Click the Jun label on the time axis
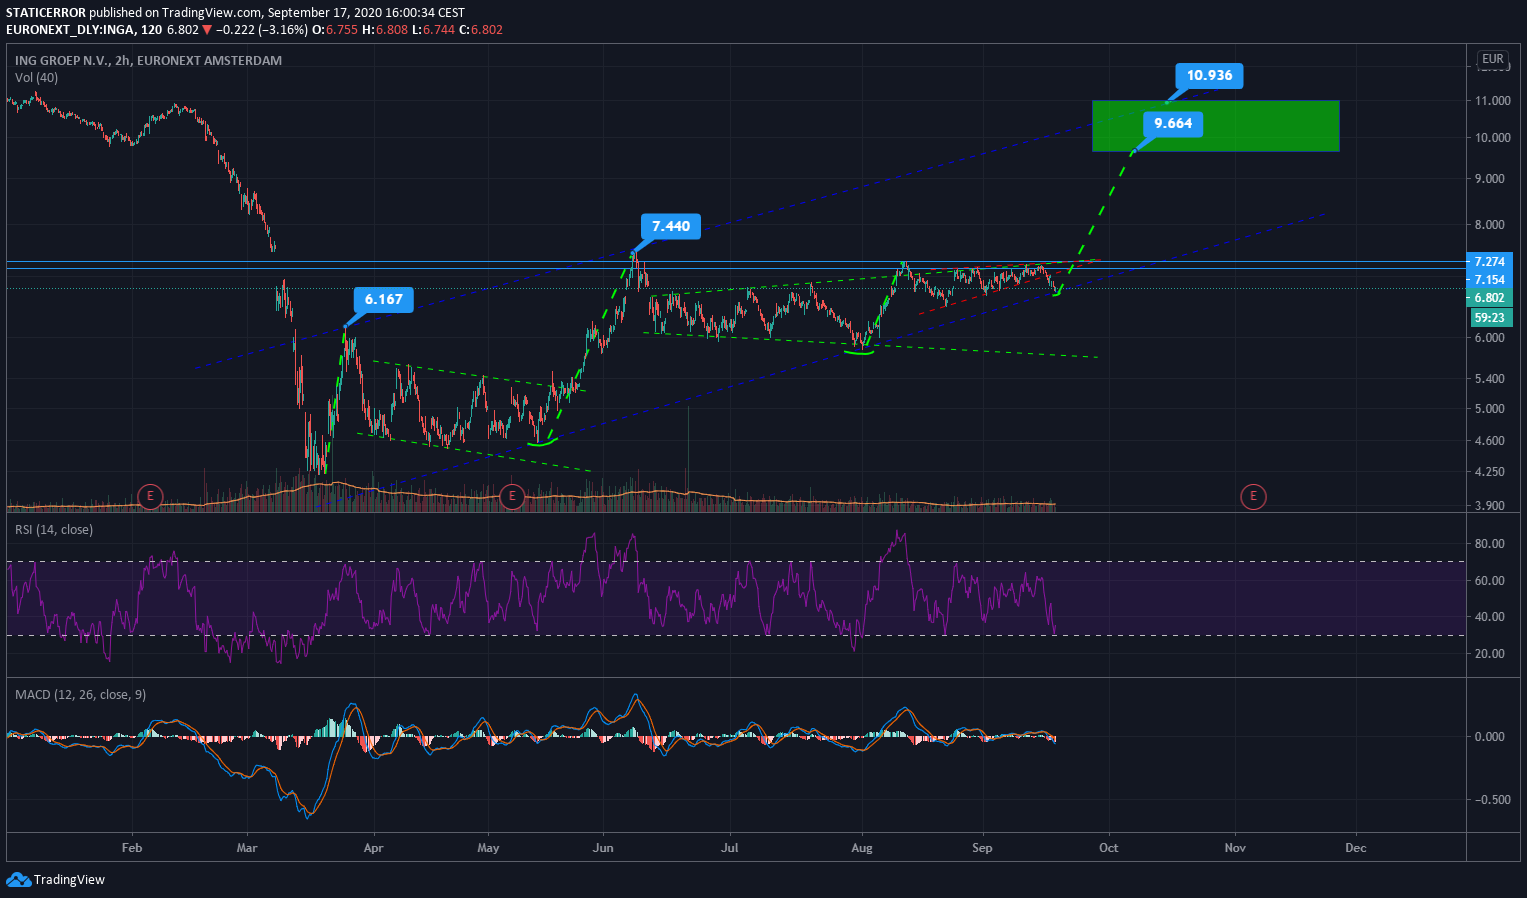 coord(603,848)
